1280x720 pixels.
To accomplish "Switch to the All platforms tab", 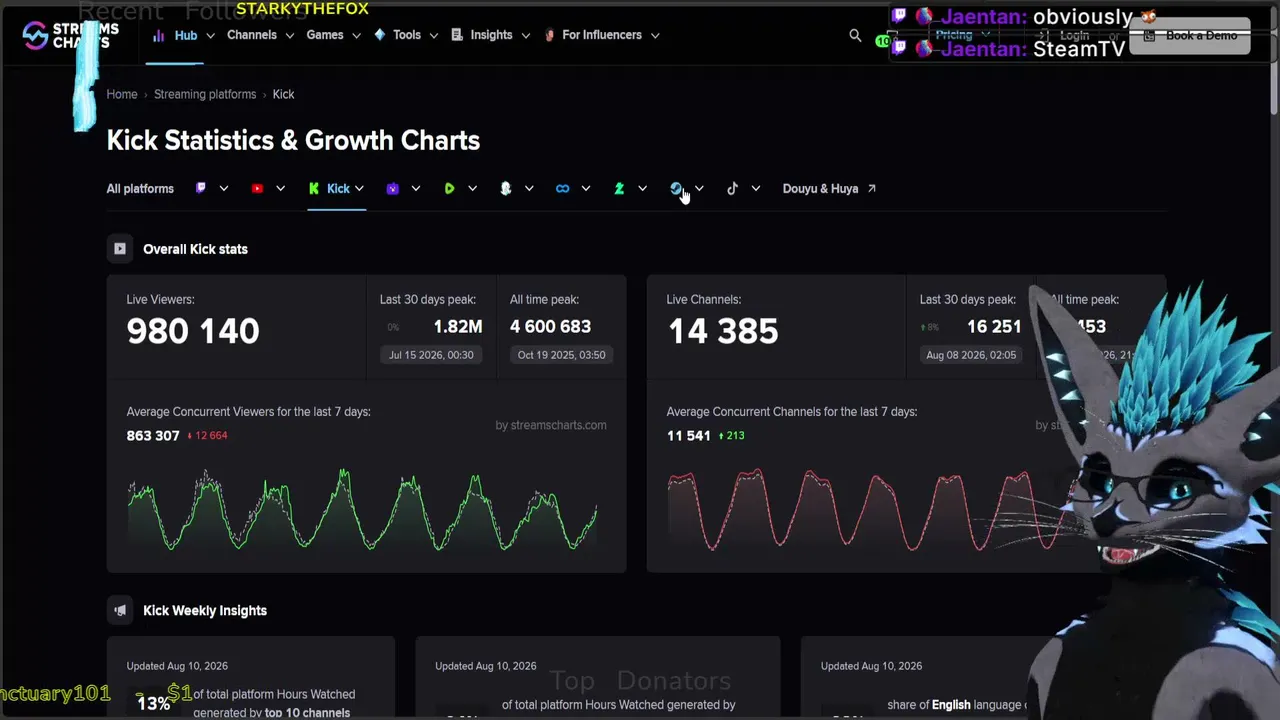I will pos(140,188).
